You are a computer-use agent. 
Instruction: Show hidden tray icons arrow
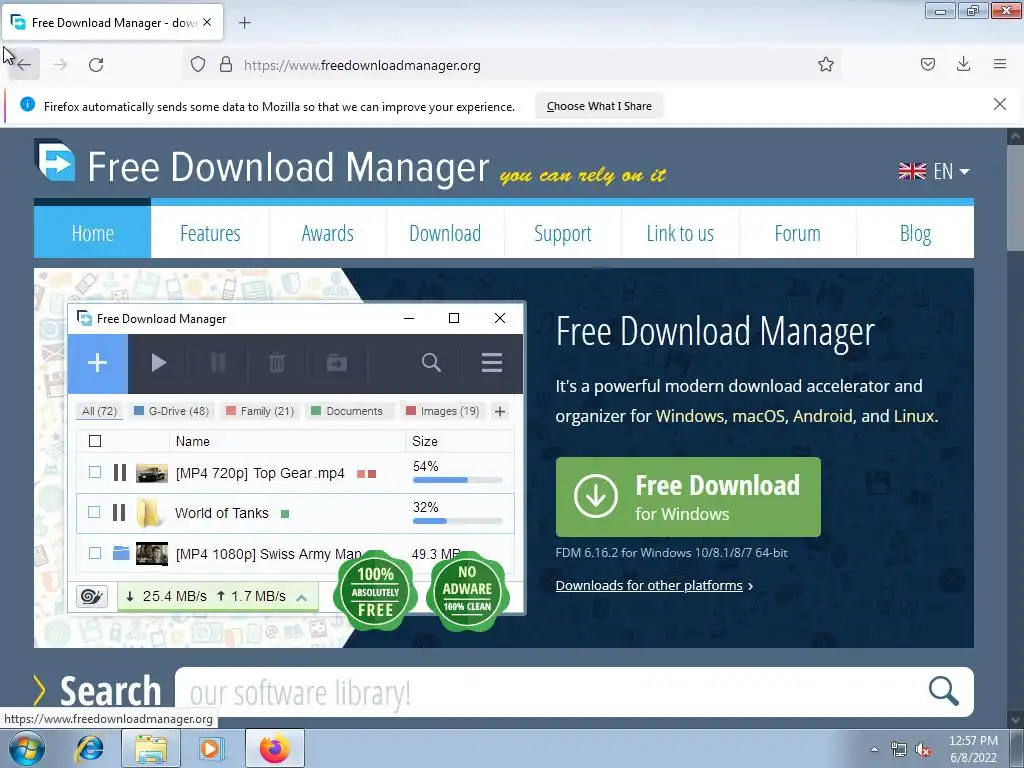[x=874, y=749]
